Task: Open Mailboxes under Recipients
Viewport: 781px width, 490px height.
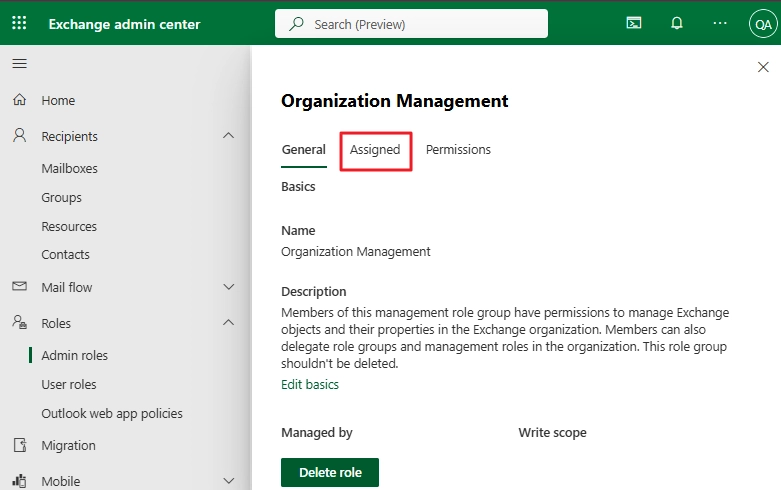Action: 69,168
